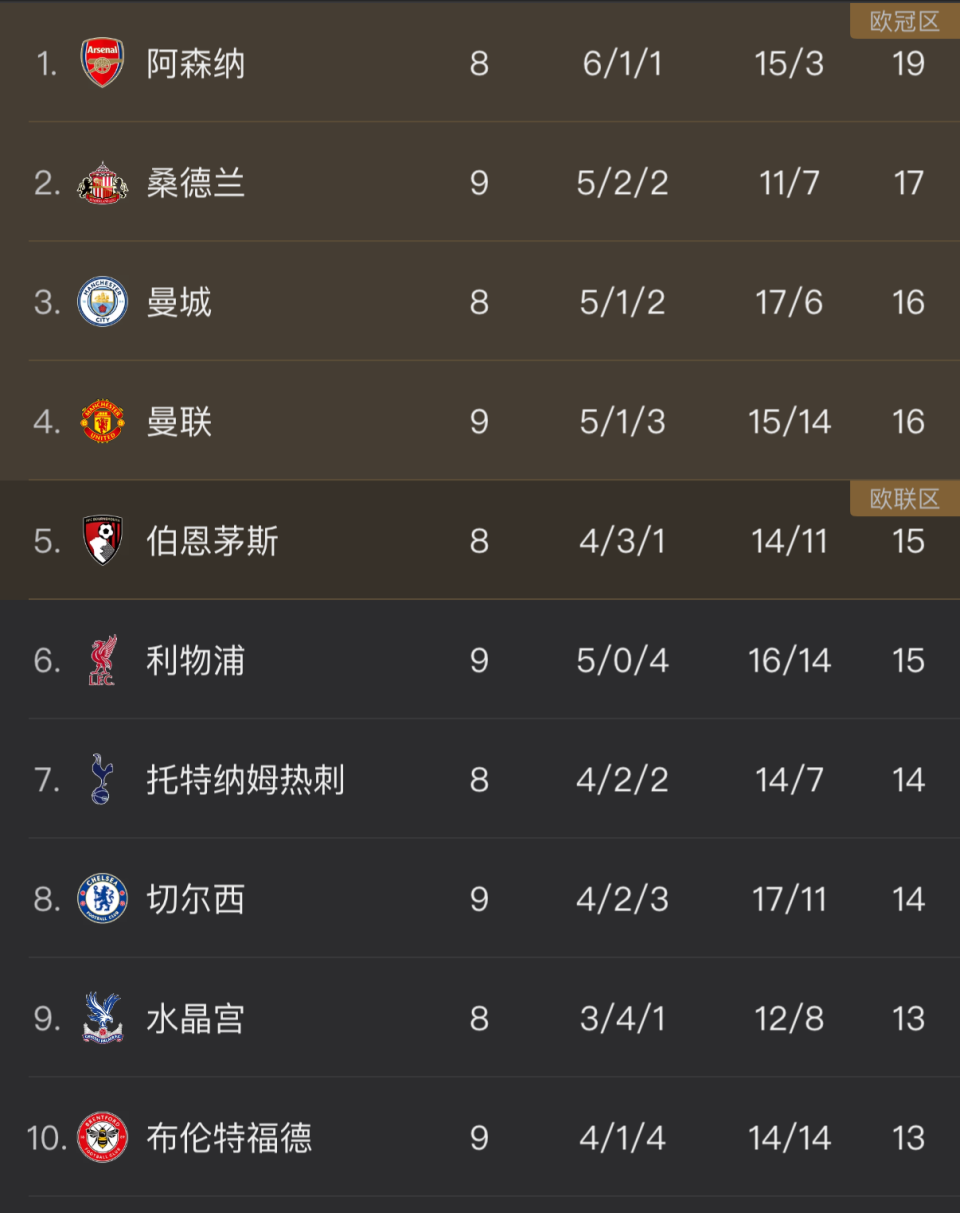Tap the 欧联区 zone label
The height and width of the screenshot is (1213, 960).
(x=904, y=499)
